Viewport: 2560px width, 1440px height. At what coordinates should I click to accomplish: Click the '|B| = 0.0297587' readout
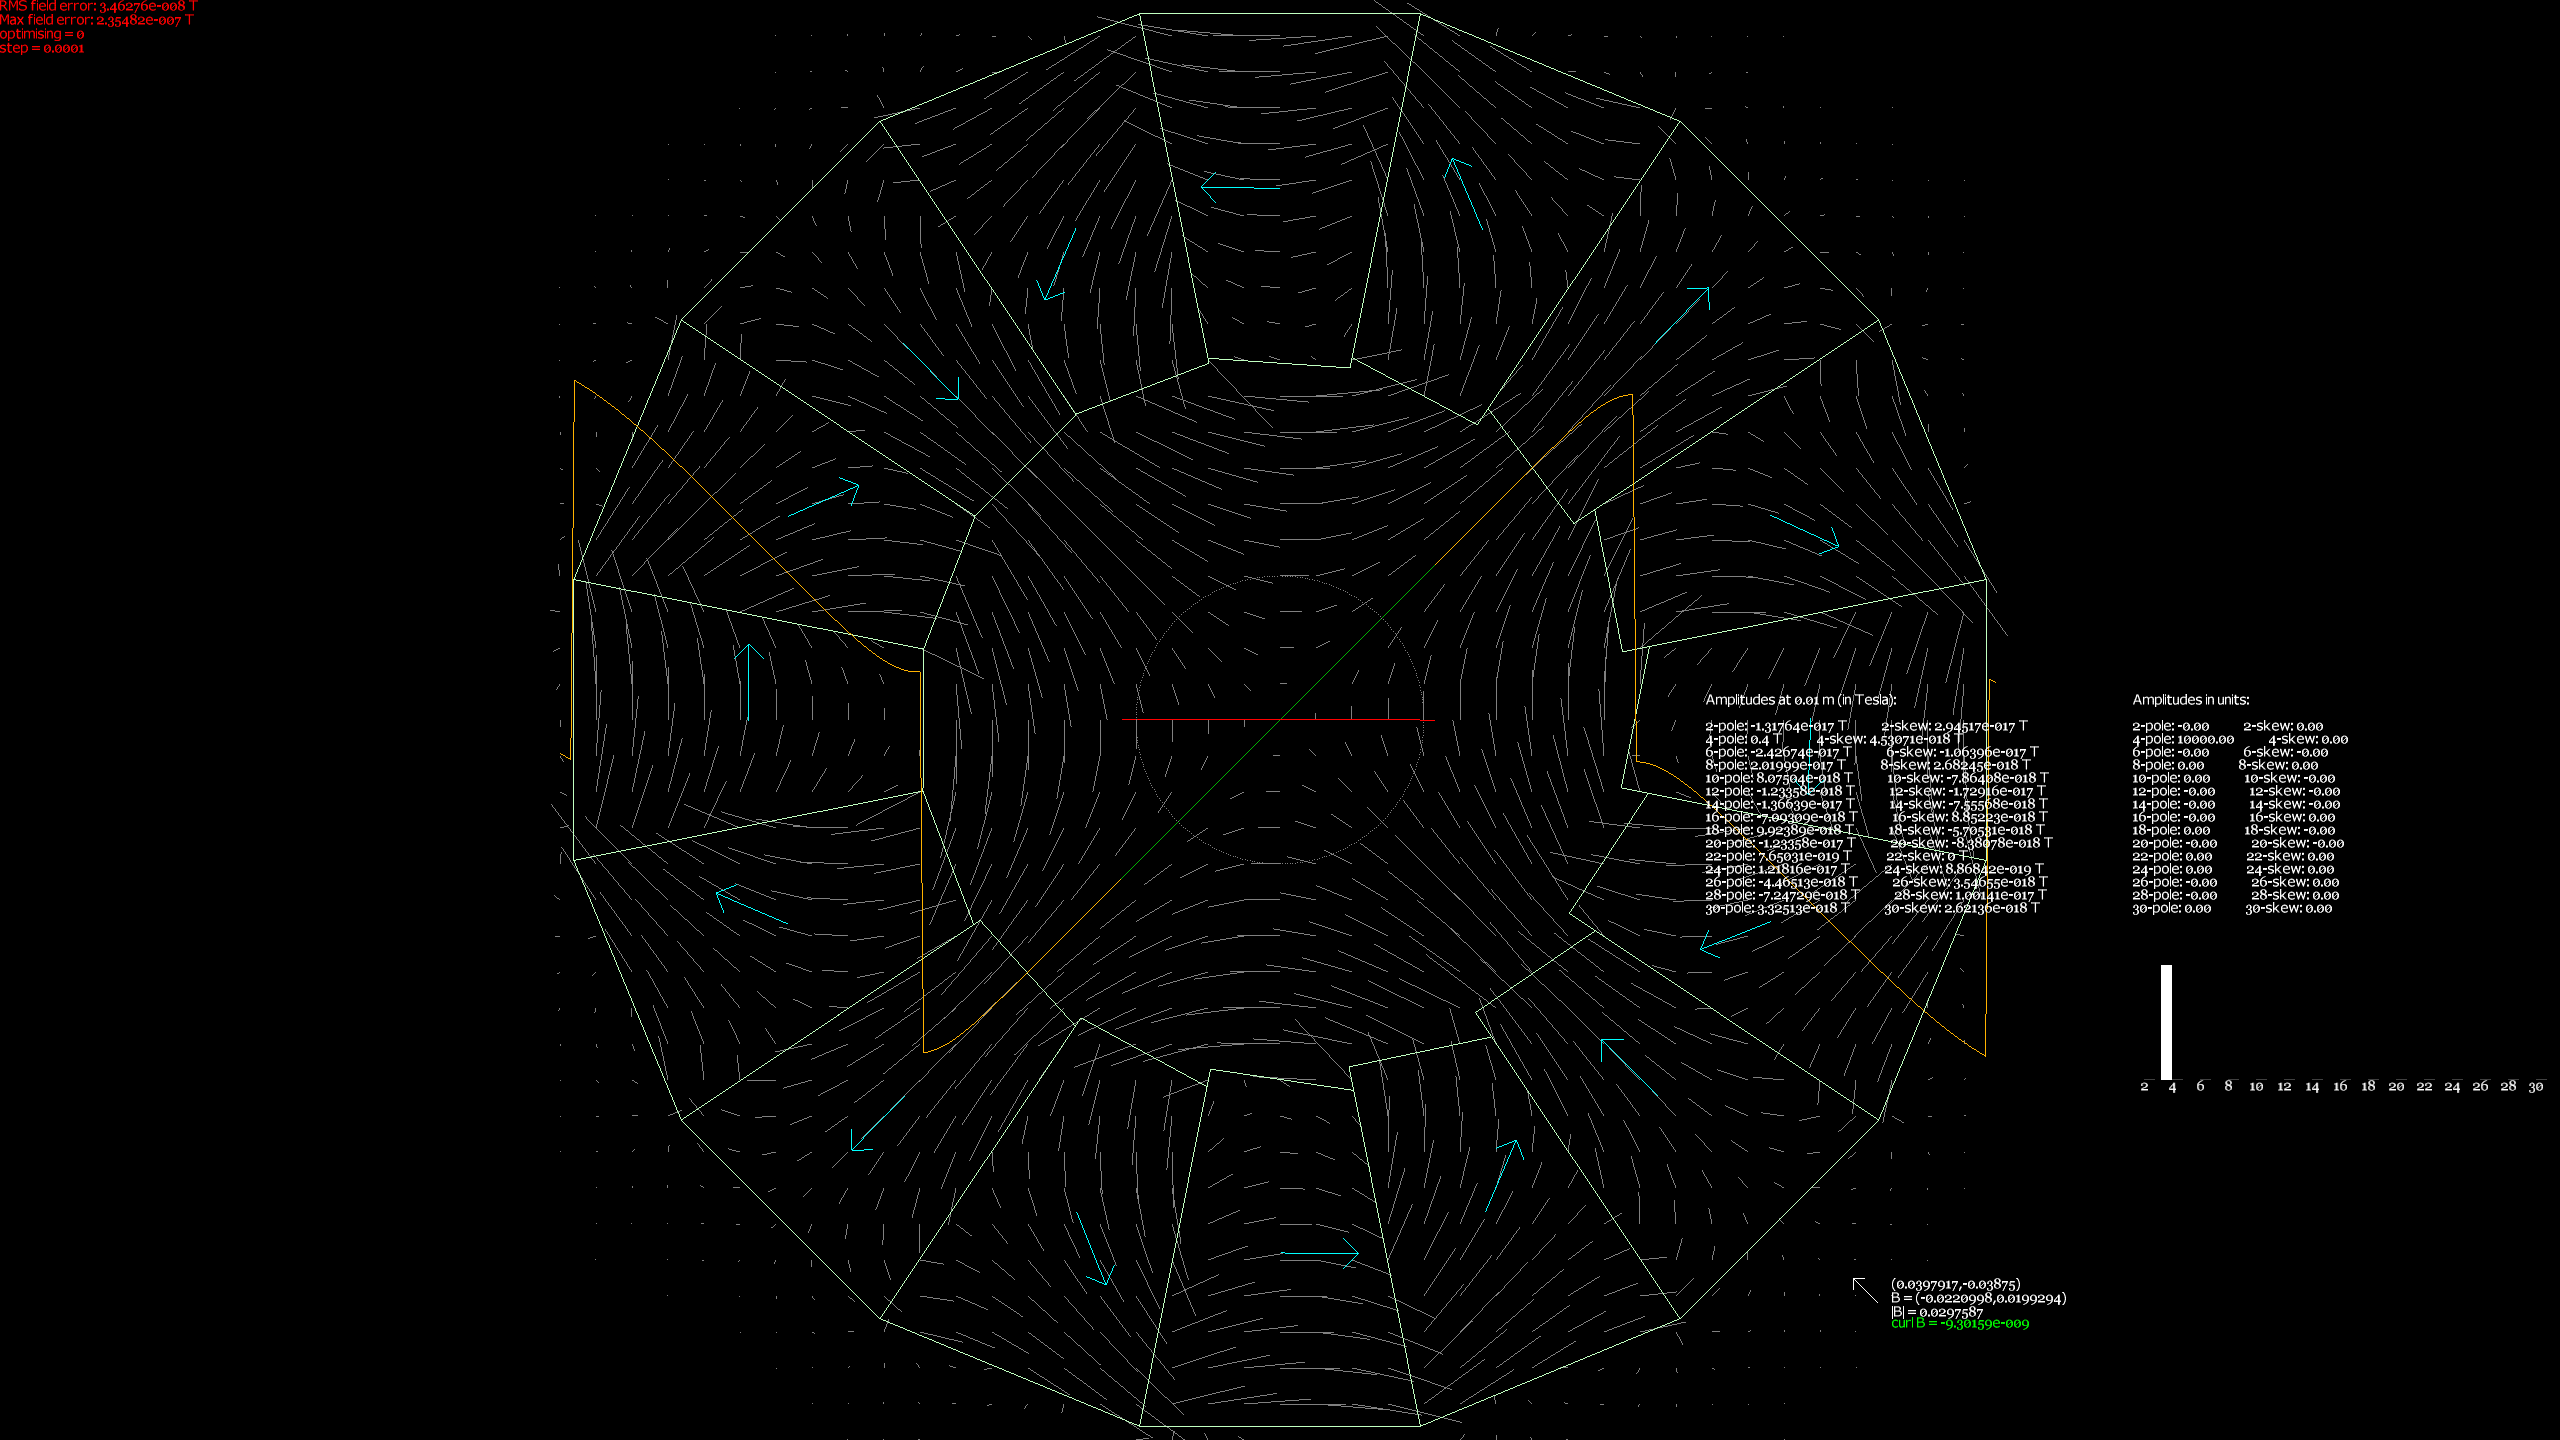tap(1936, 1311)
